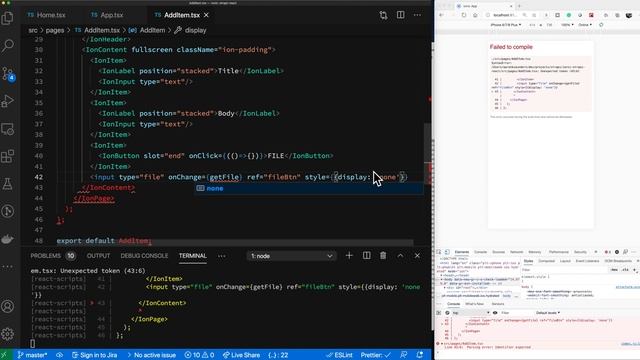This screenshot has height=360, width=640.
Task: Click the pages breadcrumb segment
Action: [x=55, y=30]
